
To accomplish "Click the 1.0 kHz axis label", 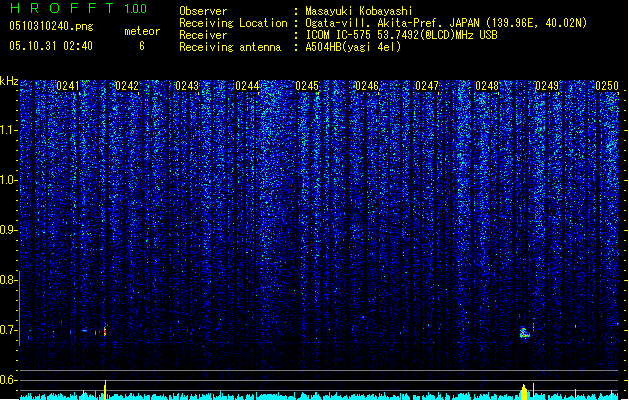I will pyautogui.click(x=8, y=180).
